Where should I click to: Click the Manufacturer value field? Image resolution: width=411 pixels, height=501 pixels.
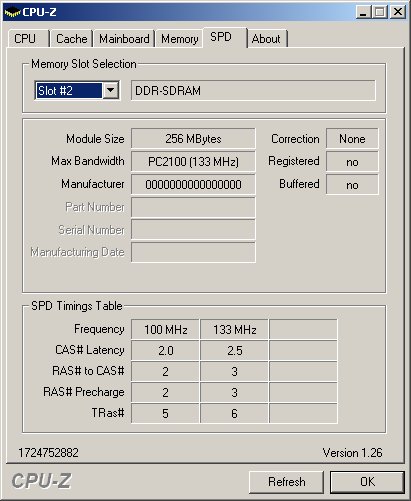193,184
